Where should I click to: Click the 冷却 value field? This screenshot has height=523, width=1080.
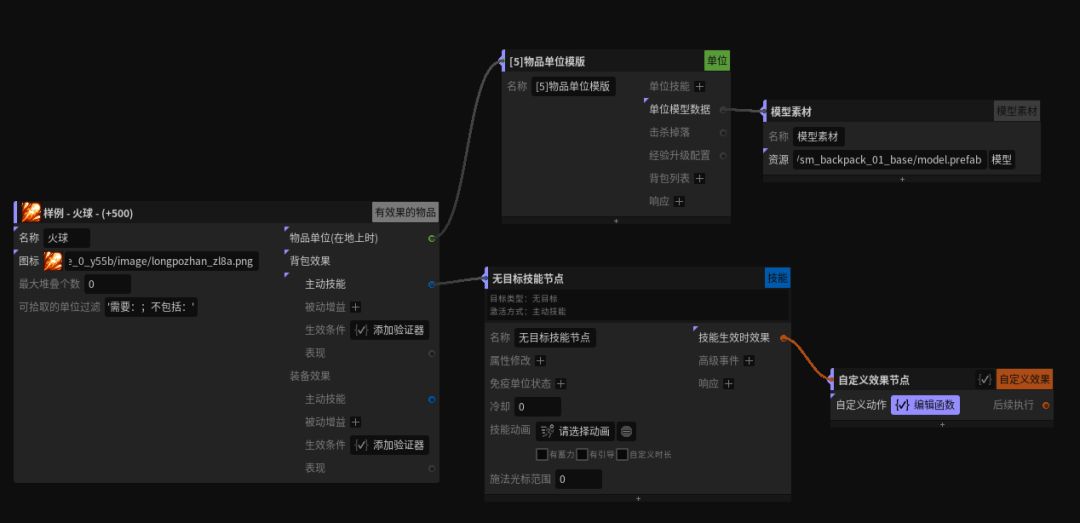click(537, 407)
